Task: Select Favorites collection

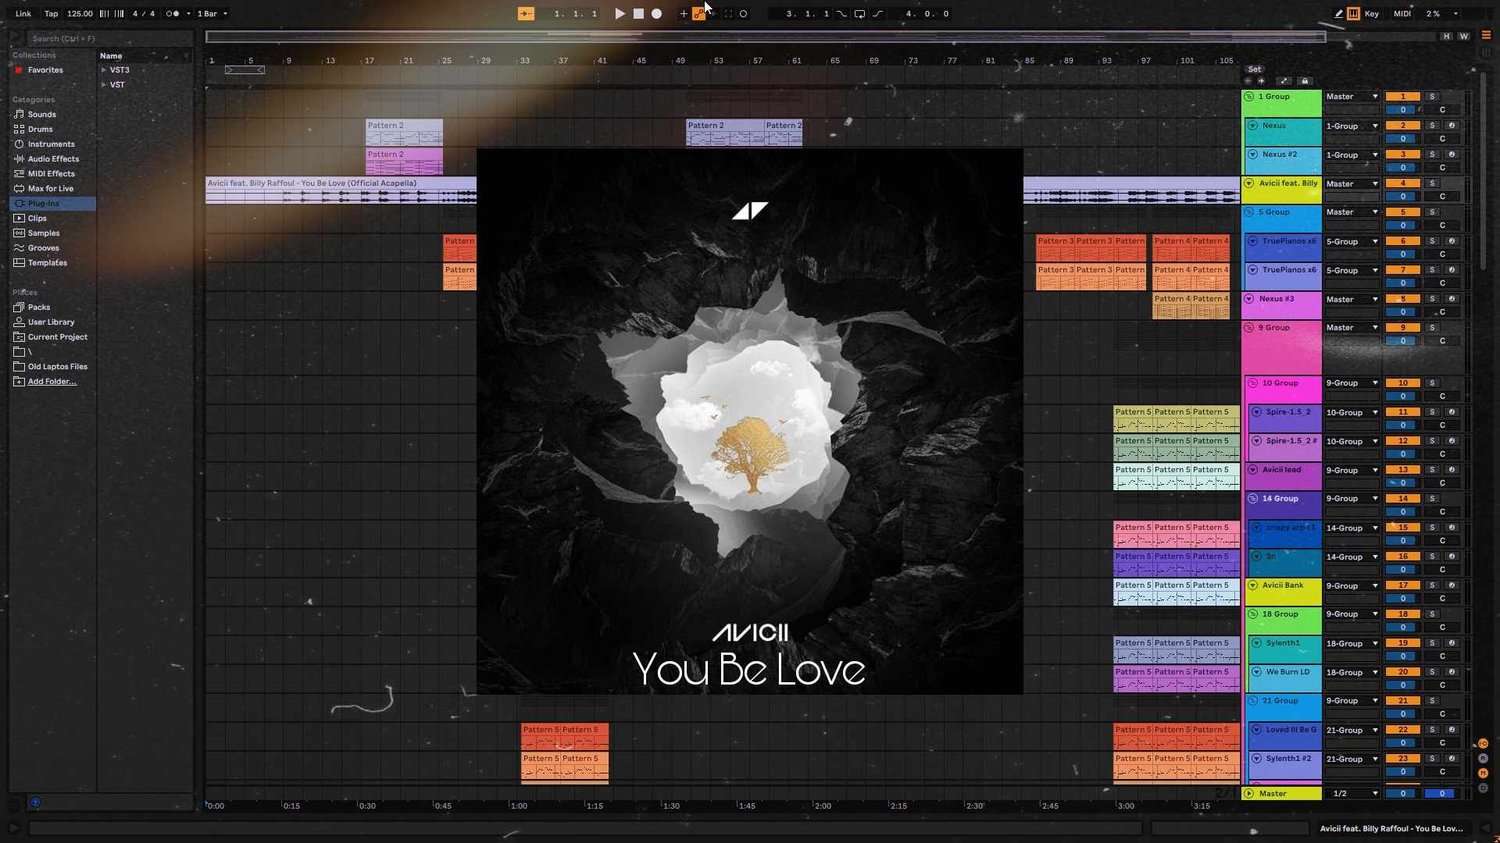Action: click(x=45, y=70)
